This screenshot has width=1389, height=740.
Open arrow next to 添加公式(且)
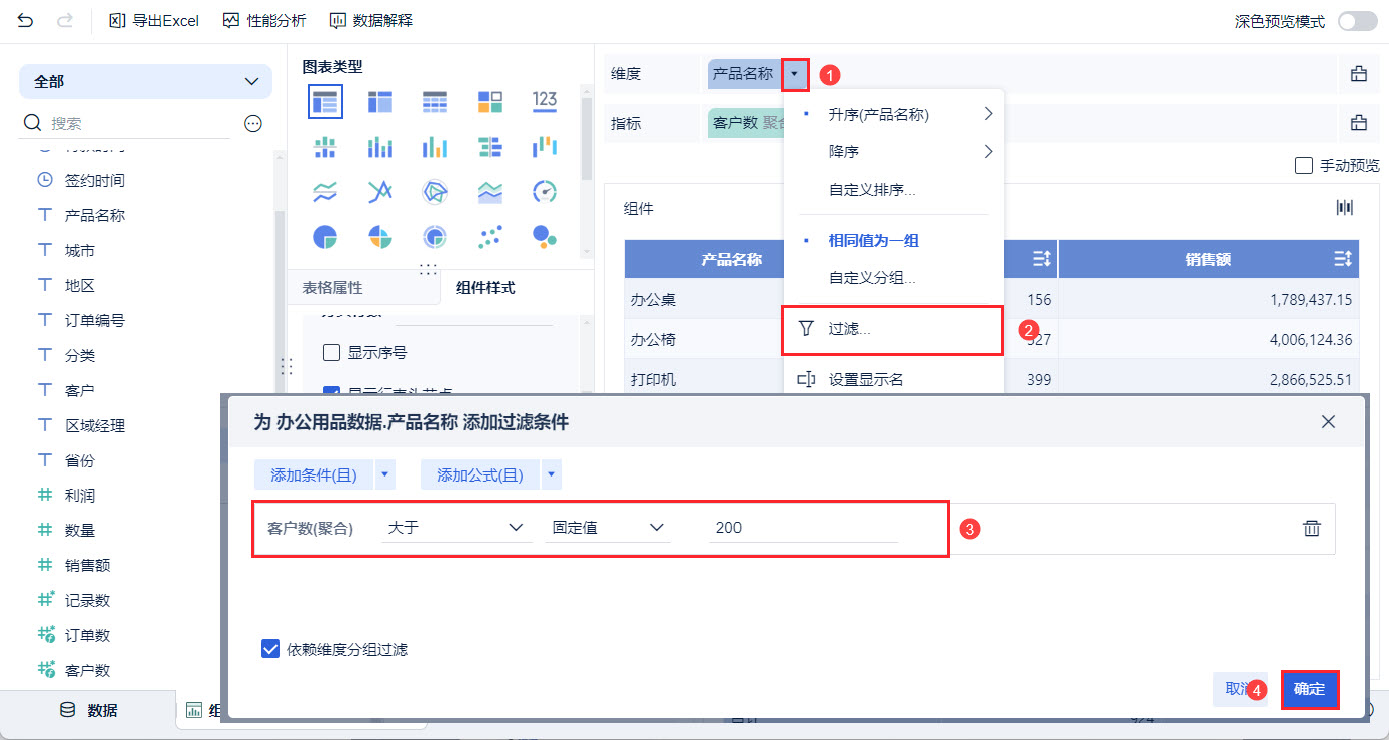click(552, 476)
